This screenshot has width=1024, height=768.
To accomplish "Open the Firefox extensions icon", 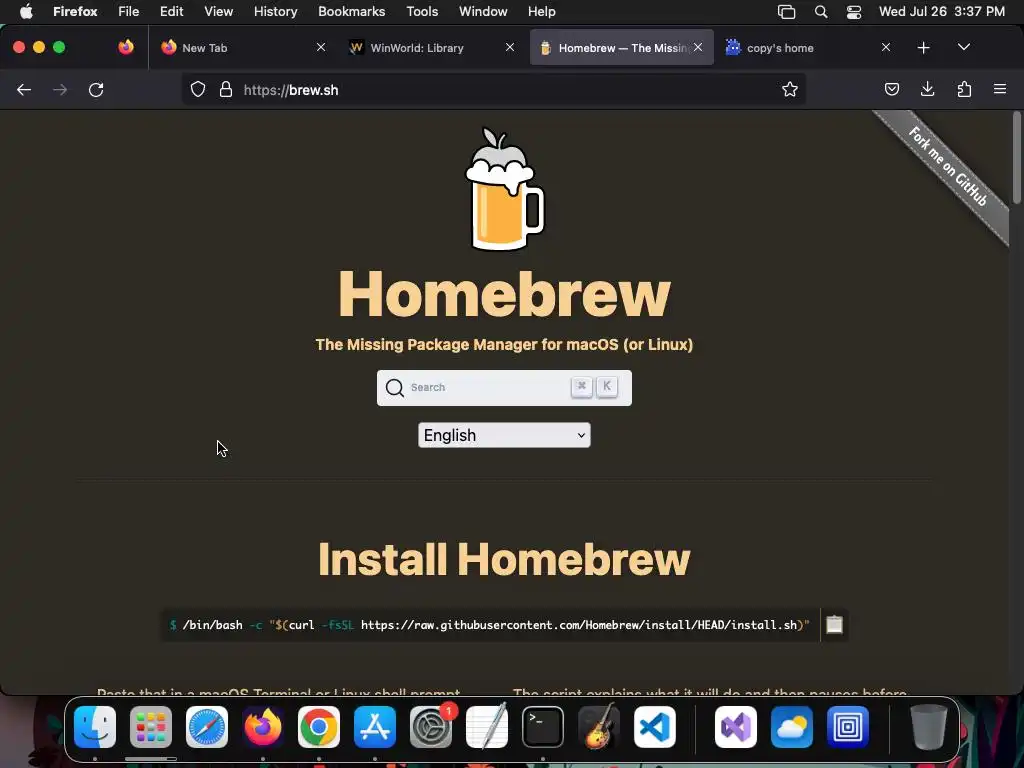I will (x=964, y=89).
